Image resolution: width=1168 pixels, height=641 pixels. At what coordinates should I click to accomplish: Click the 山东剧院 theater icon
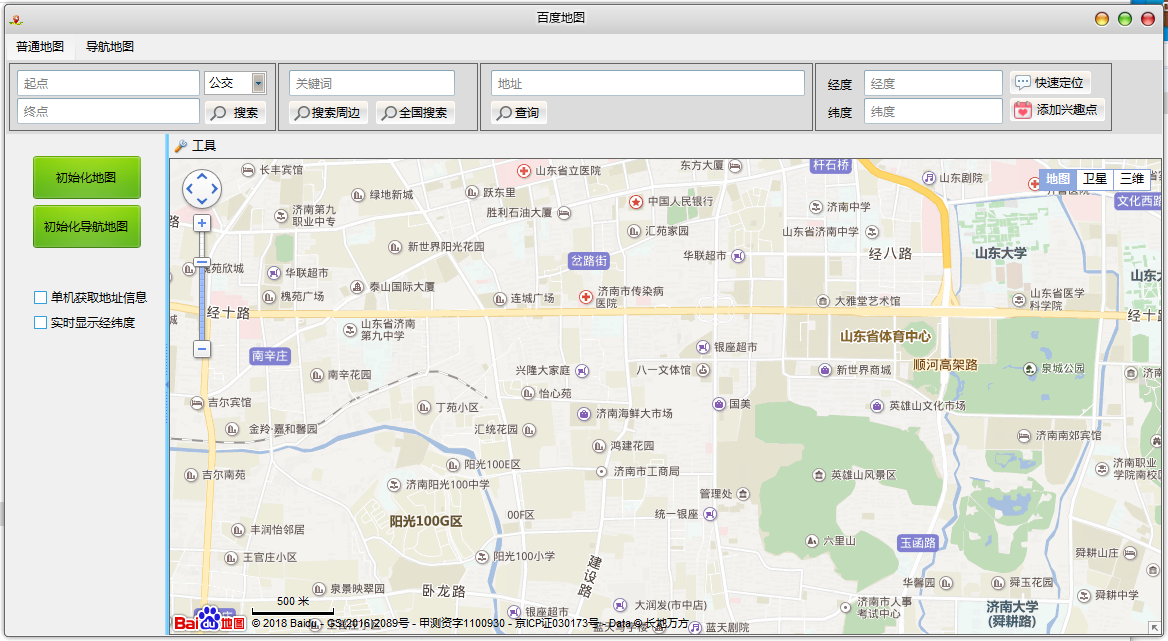pyautogui.click(x=929, y=178)
